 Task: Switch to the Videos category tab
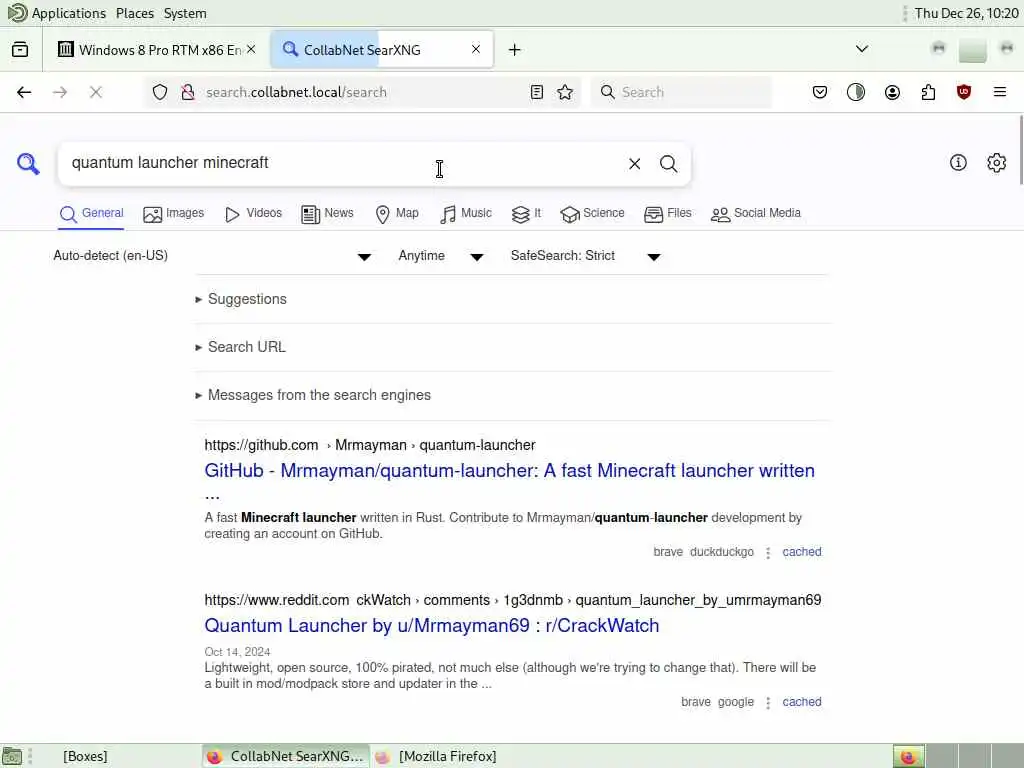pos(253,214)
